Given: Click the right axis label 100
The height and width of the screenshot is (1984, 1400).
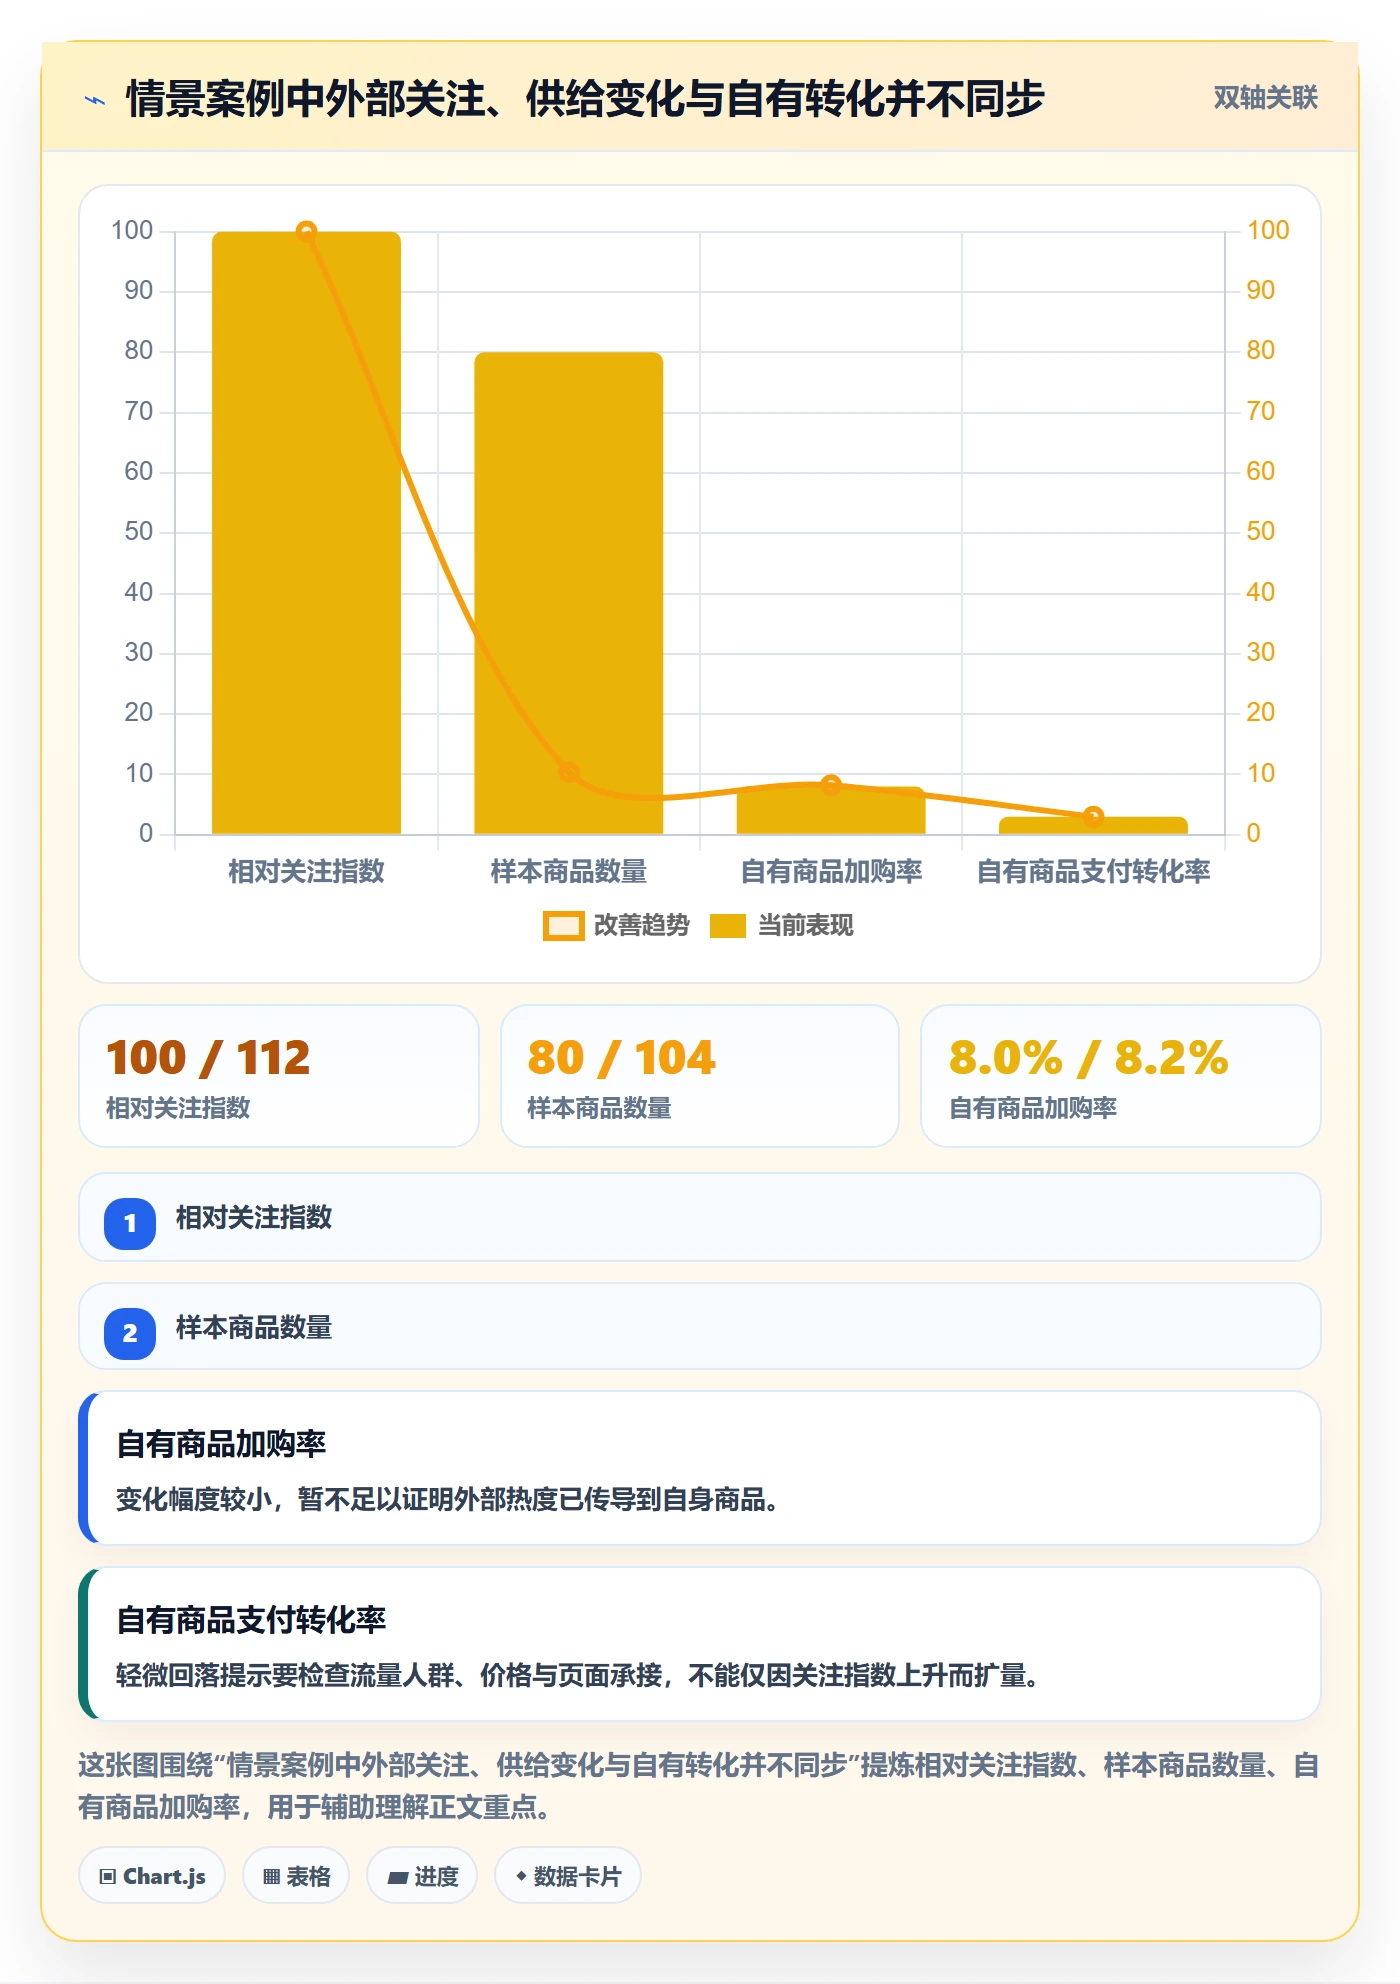Looking at the screenshot, I should tap(1268, 230).
